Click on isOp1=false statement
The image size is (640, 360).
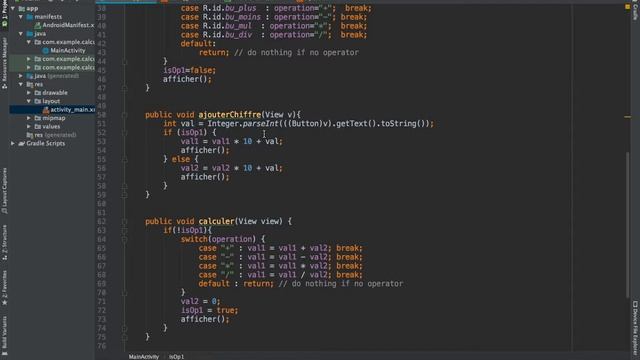pyautogui.click(x=189, y=70)
